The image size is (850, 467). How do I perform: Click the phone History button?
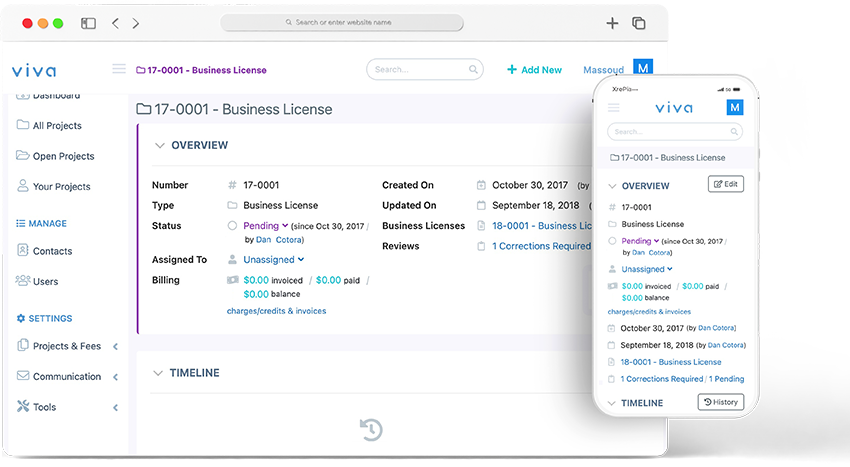point(721,402)
